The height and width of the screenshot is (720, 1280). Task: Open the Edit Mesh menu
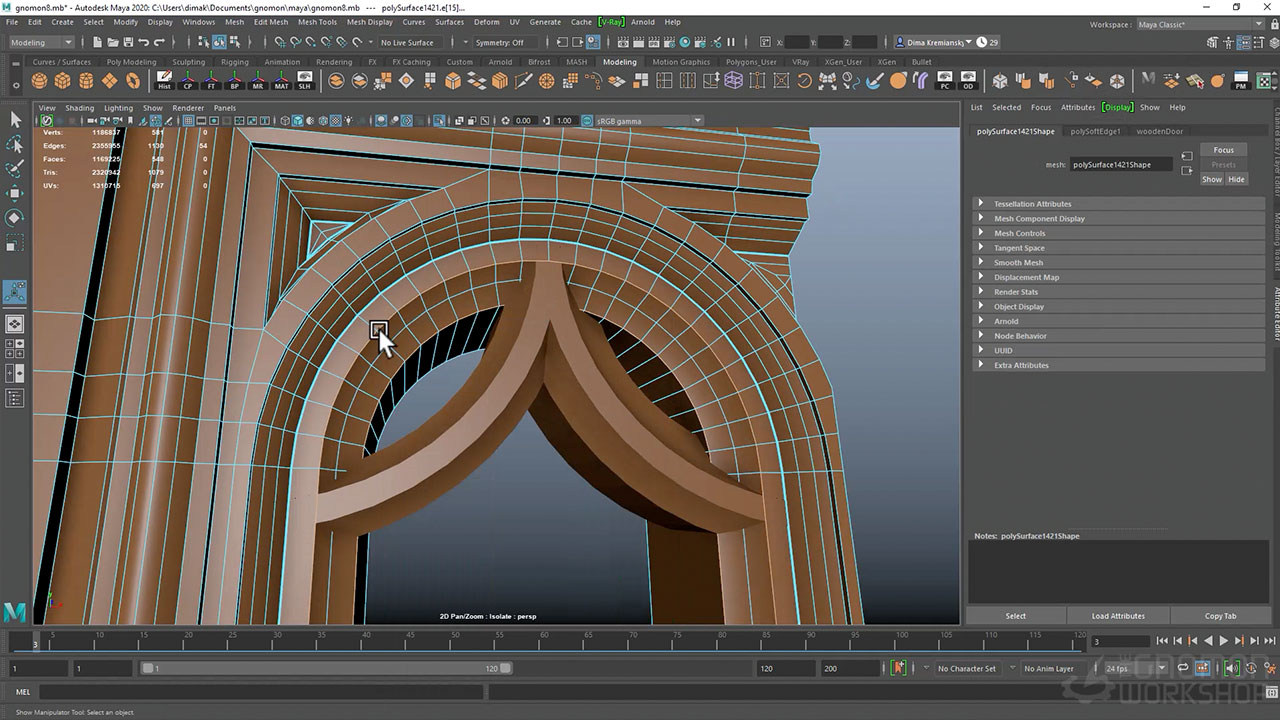pos(270,22)
